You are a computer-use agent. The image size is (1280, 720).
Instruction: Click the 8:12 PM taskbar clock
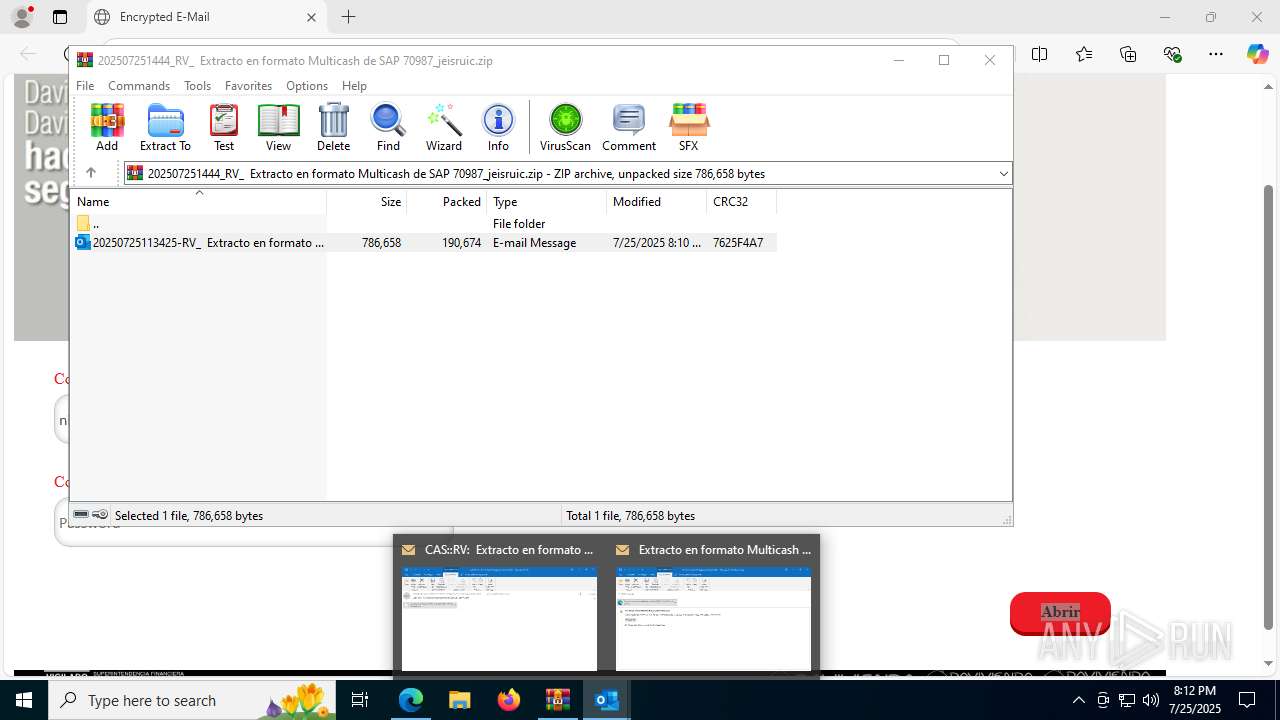pyautogui.click(x=1195, y=700)
